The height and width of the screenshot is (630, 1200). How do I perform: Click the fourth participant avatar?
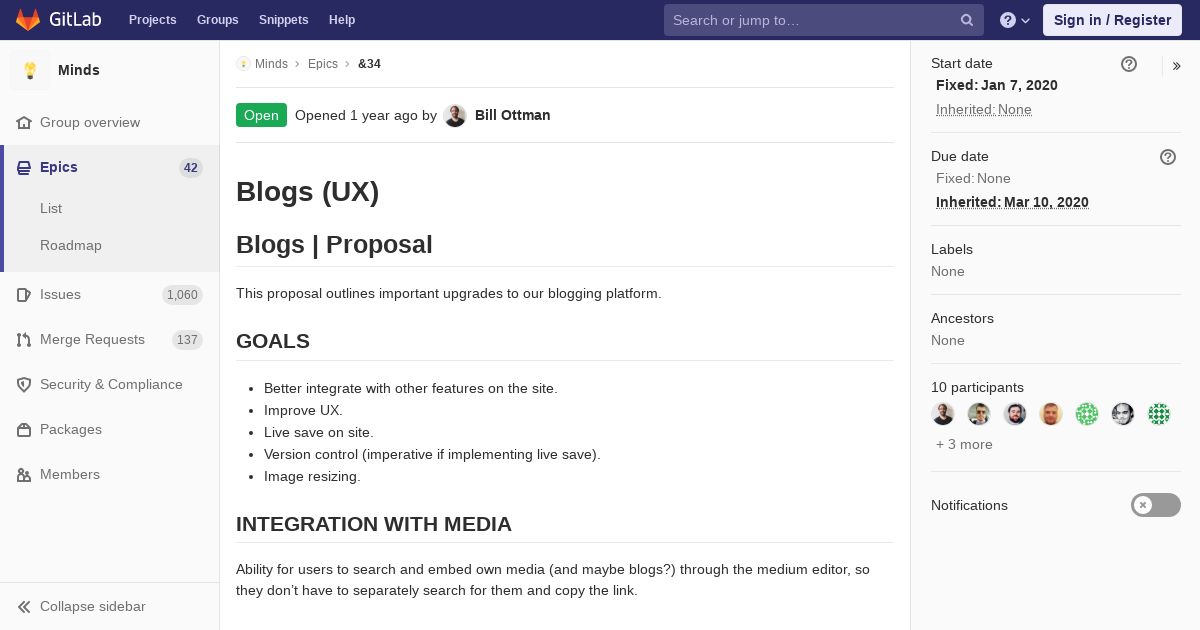(1051, 414)
